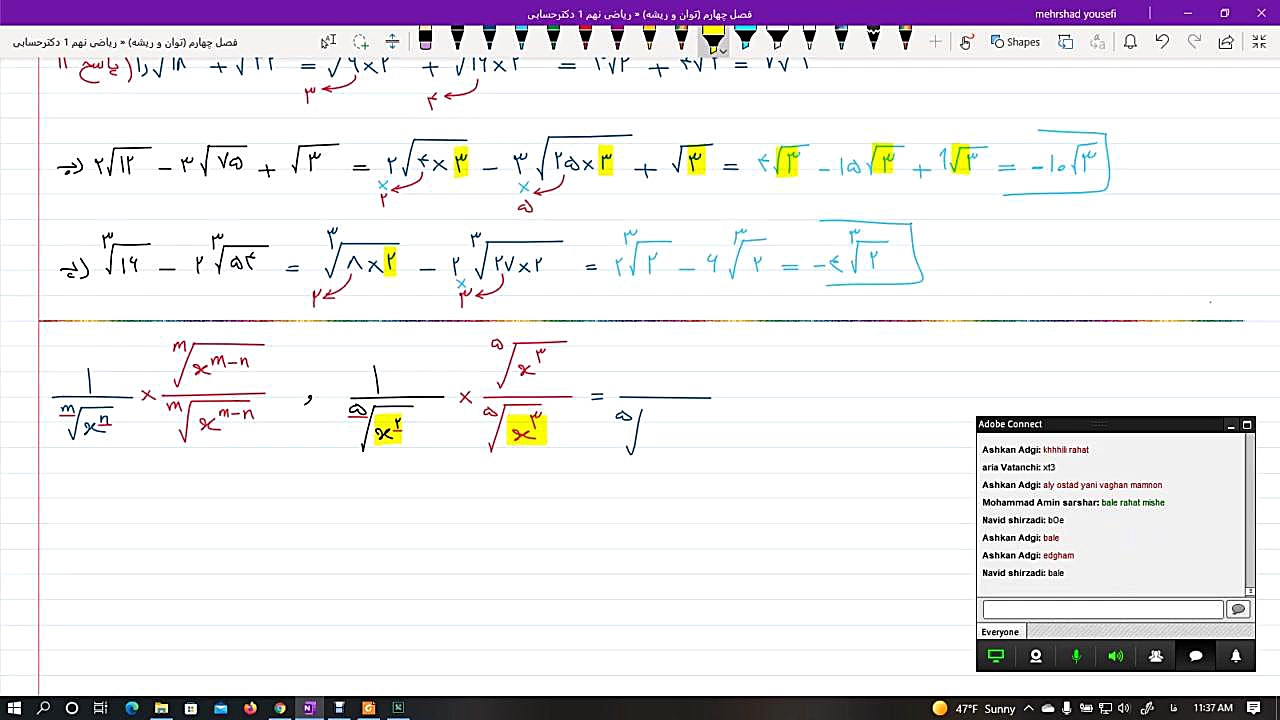Redo the undone action

tap(1194, 42)
